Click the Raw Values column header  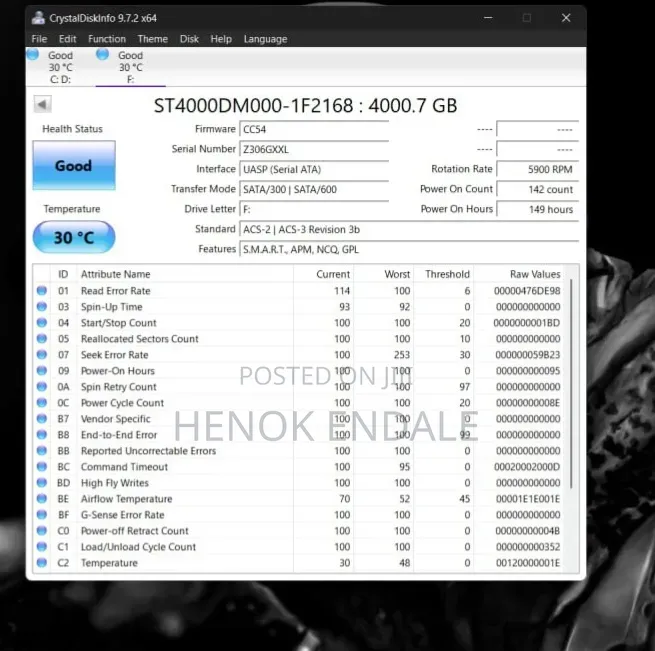[535, 274]
